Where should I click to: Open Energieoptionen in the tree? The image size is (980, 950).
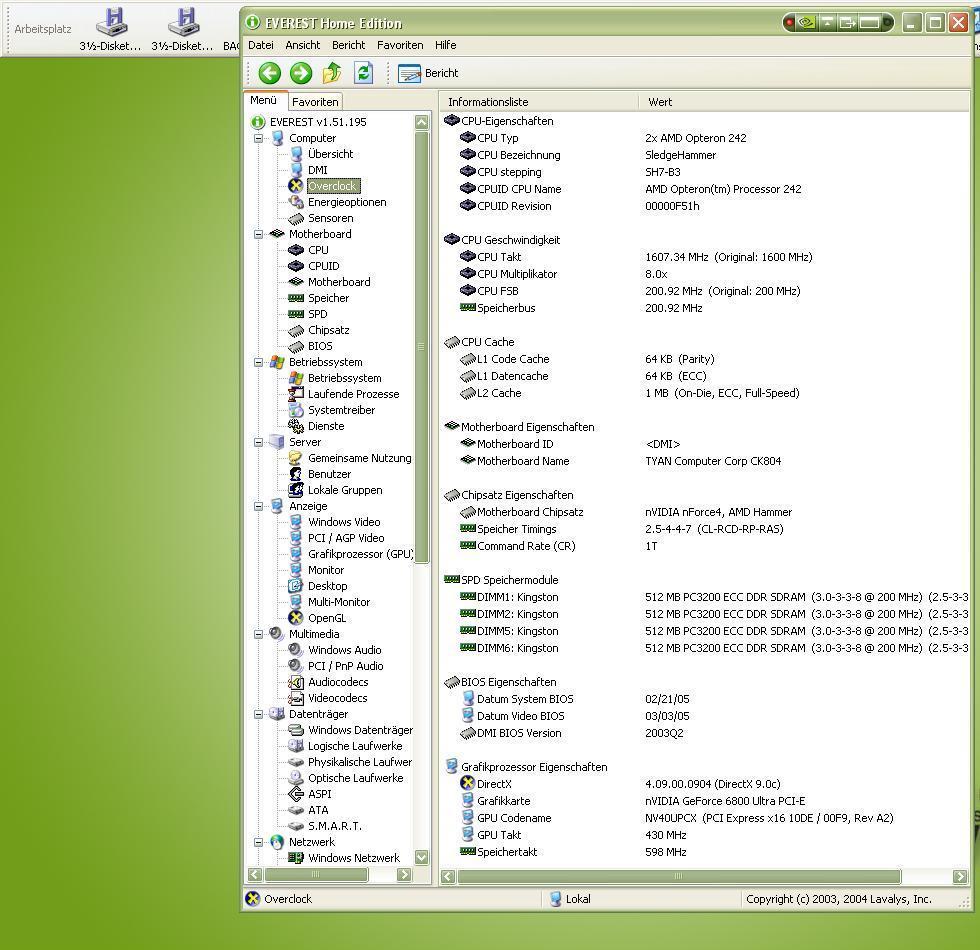coord(347,202)
